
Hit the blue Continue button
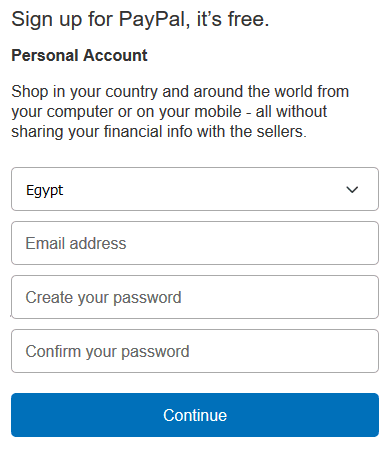pos(195,415)
